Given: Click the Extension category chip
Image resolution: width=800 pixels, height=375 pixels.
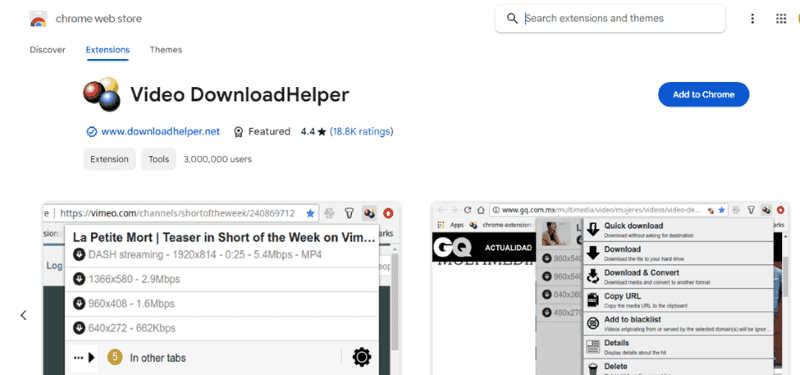Looking at the screenshot, I should pyautogui.click(x=110, y=159).
